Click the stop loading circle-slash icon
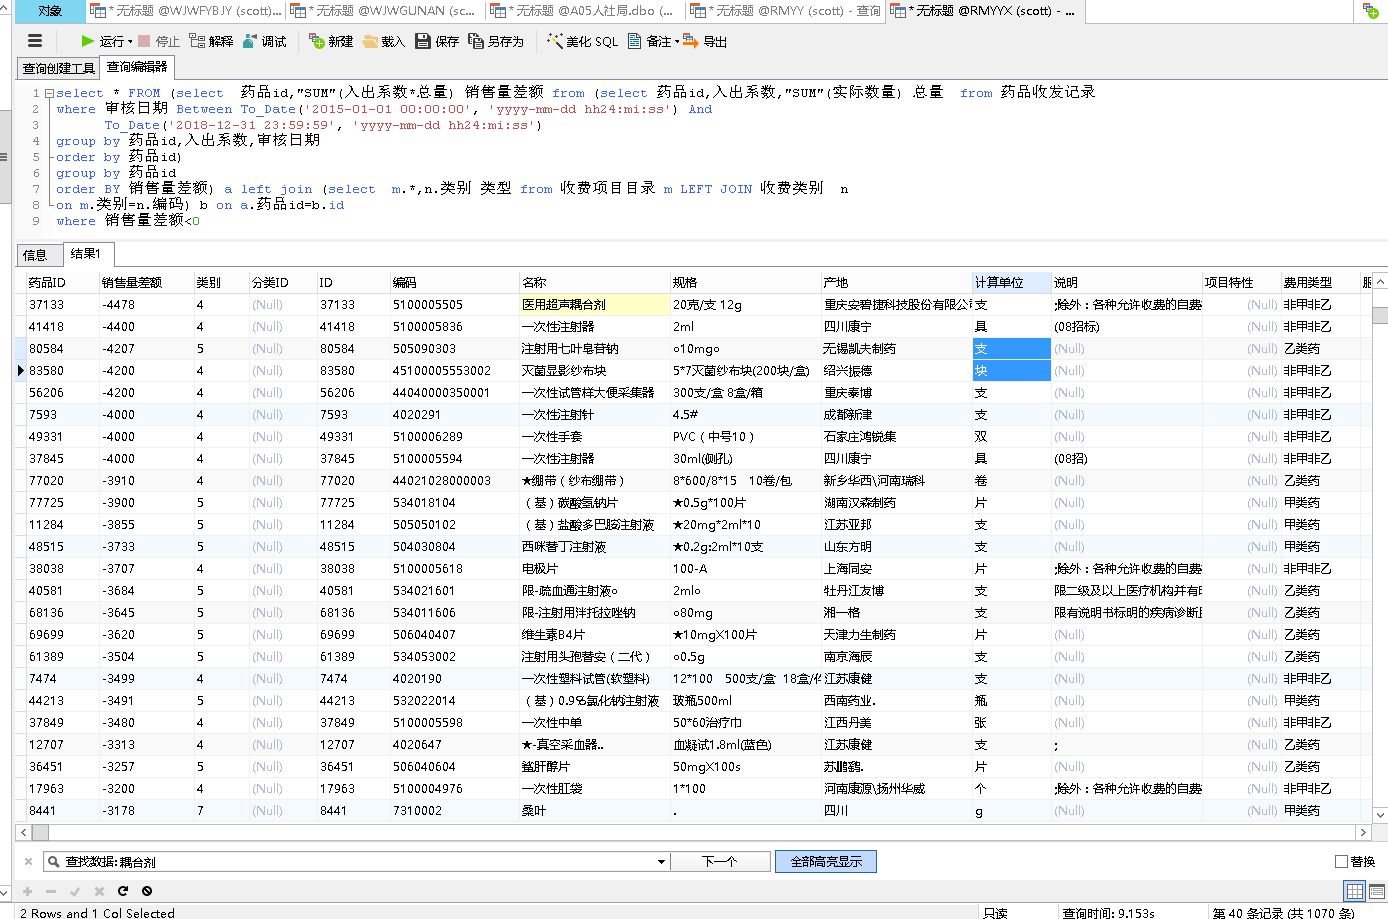Viewport: 1388px width, 919px height. [147, 891]
